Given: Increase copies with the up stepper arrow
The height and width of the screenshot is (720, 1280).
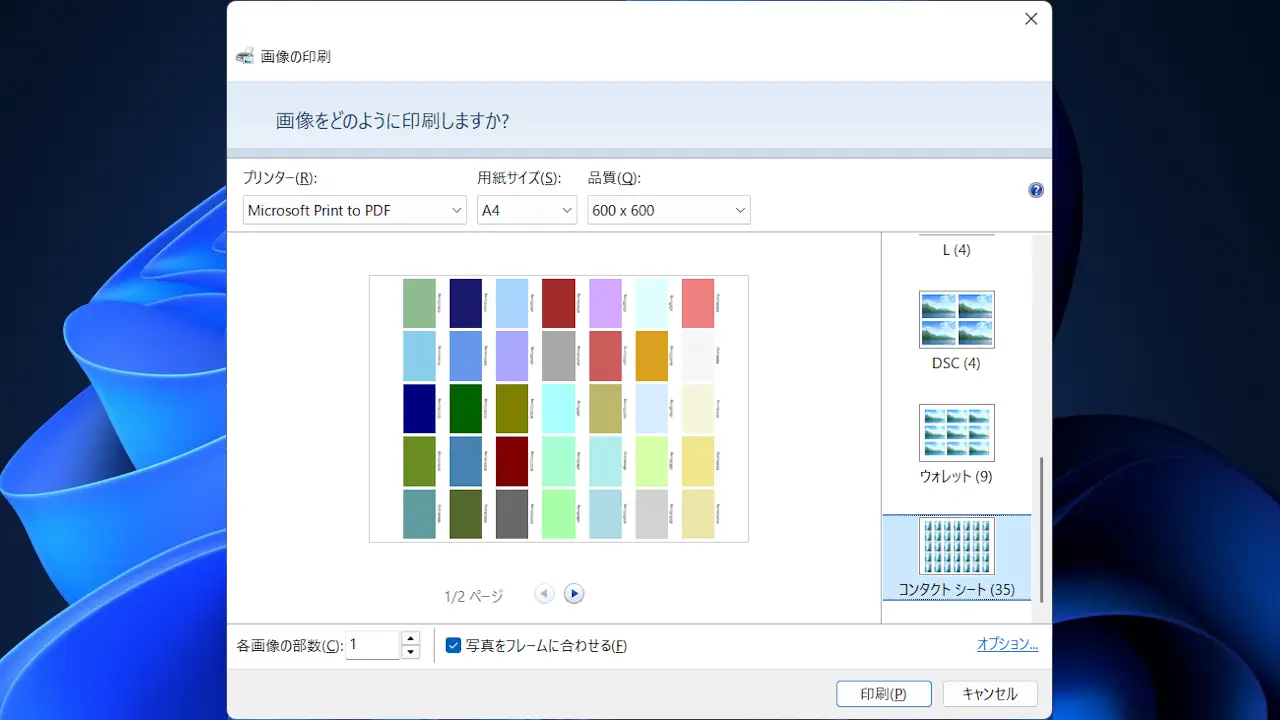Looking at the screenshot, I should coord(410,638).
